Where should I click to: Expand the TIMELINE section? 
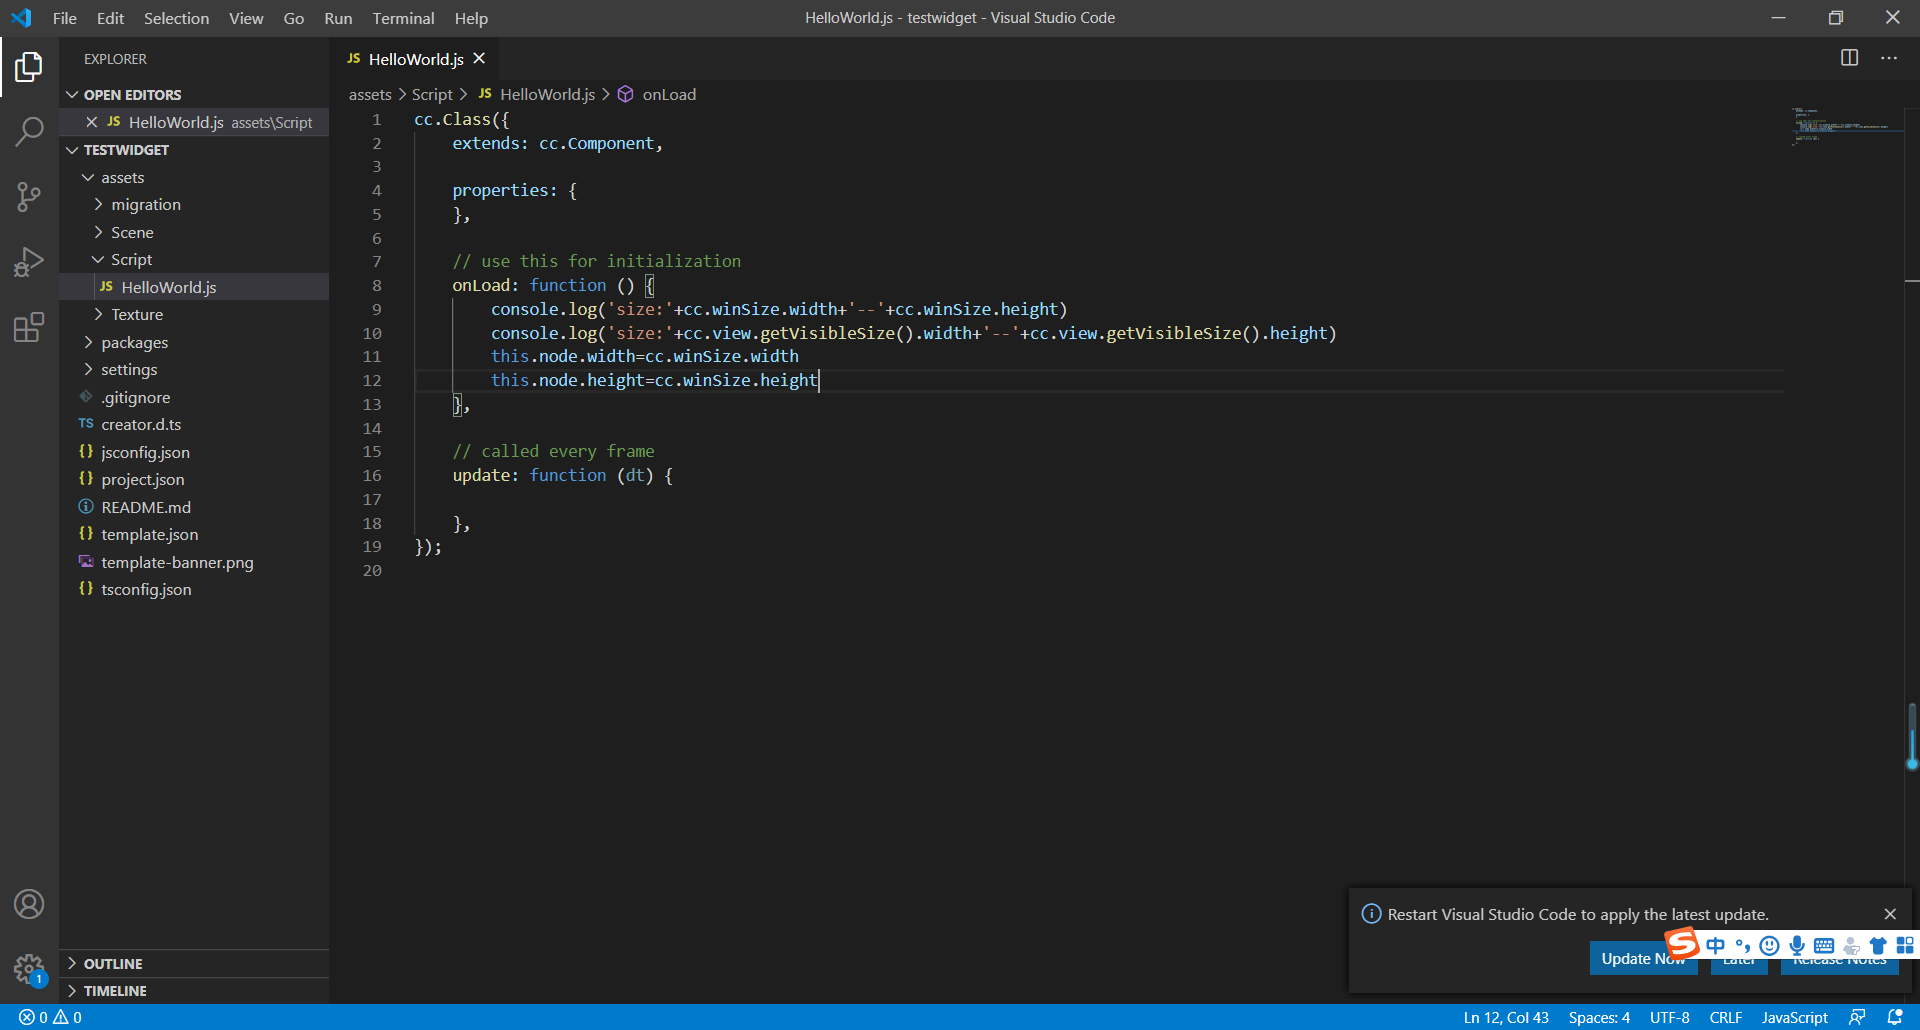(x=115, y=991)
